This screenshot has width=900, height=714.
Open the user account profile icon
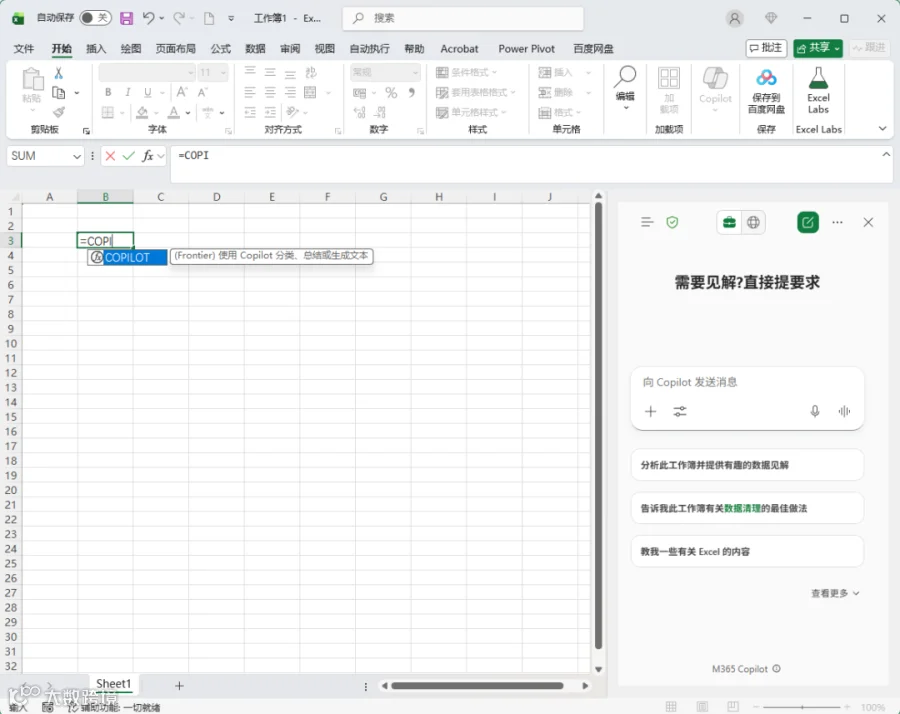click(734, 18)
